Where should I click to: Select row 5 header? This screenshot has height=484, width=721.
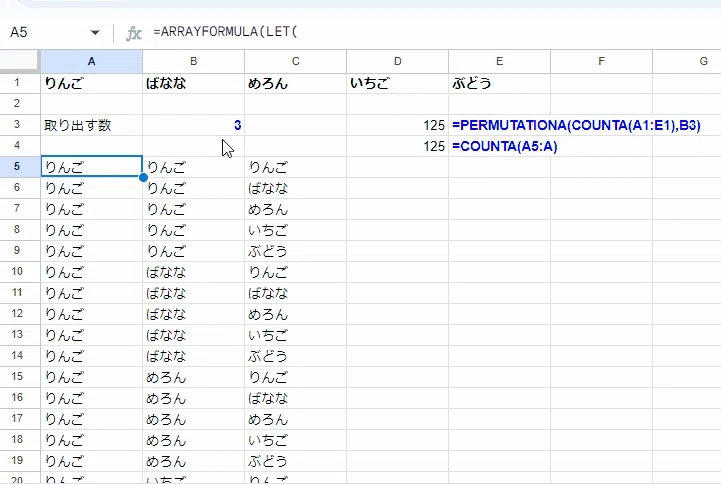17,166
